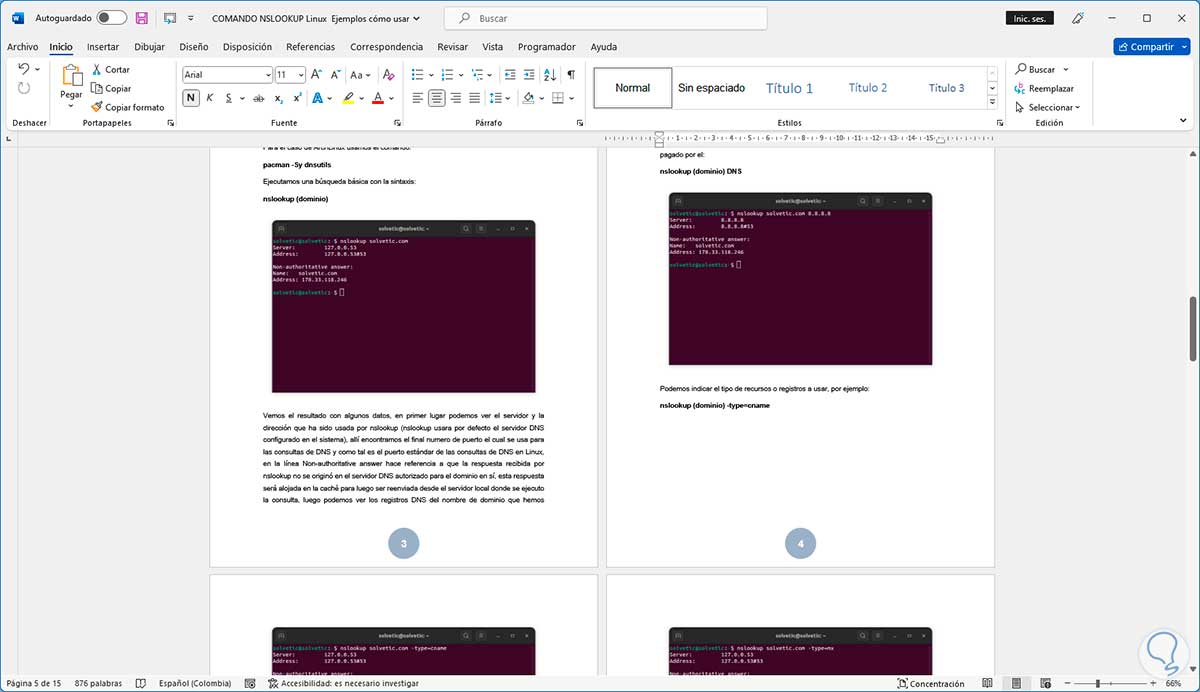Screen dimensions: 1200x692
Task: Toggle superscript x² formatting
Action: click(297, 98)
